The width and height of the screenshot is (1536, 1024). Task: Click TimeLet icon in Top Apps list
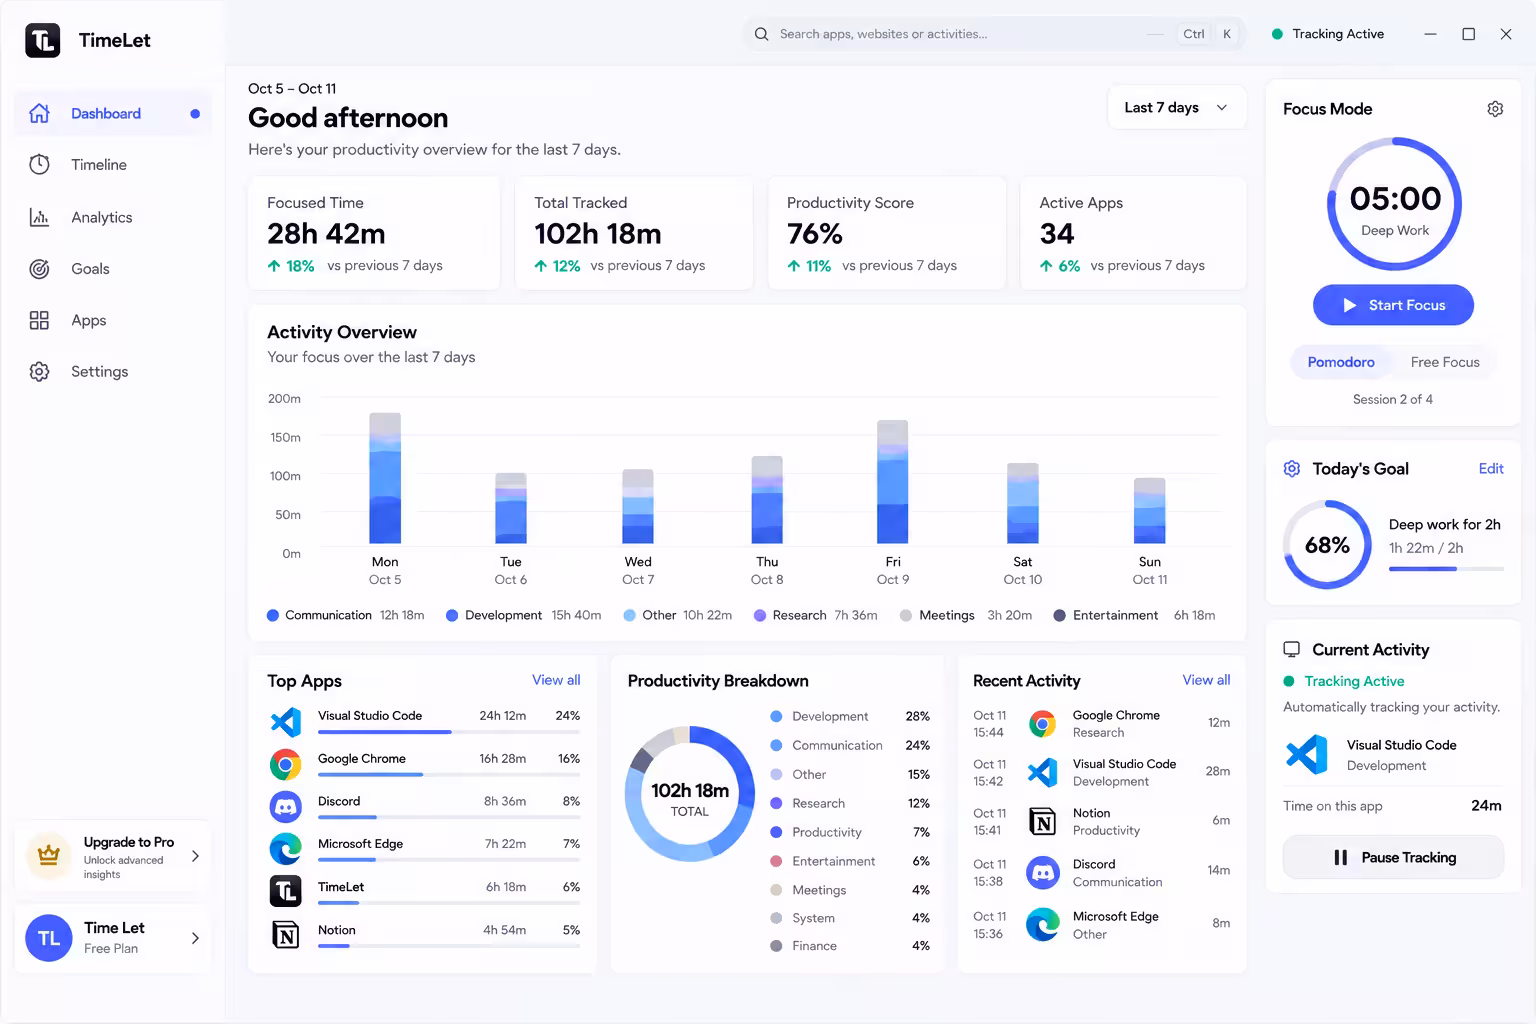coord(286,891)
